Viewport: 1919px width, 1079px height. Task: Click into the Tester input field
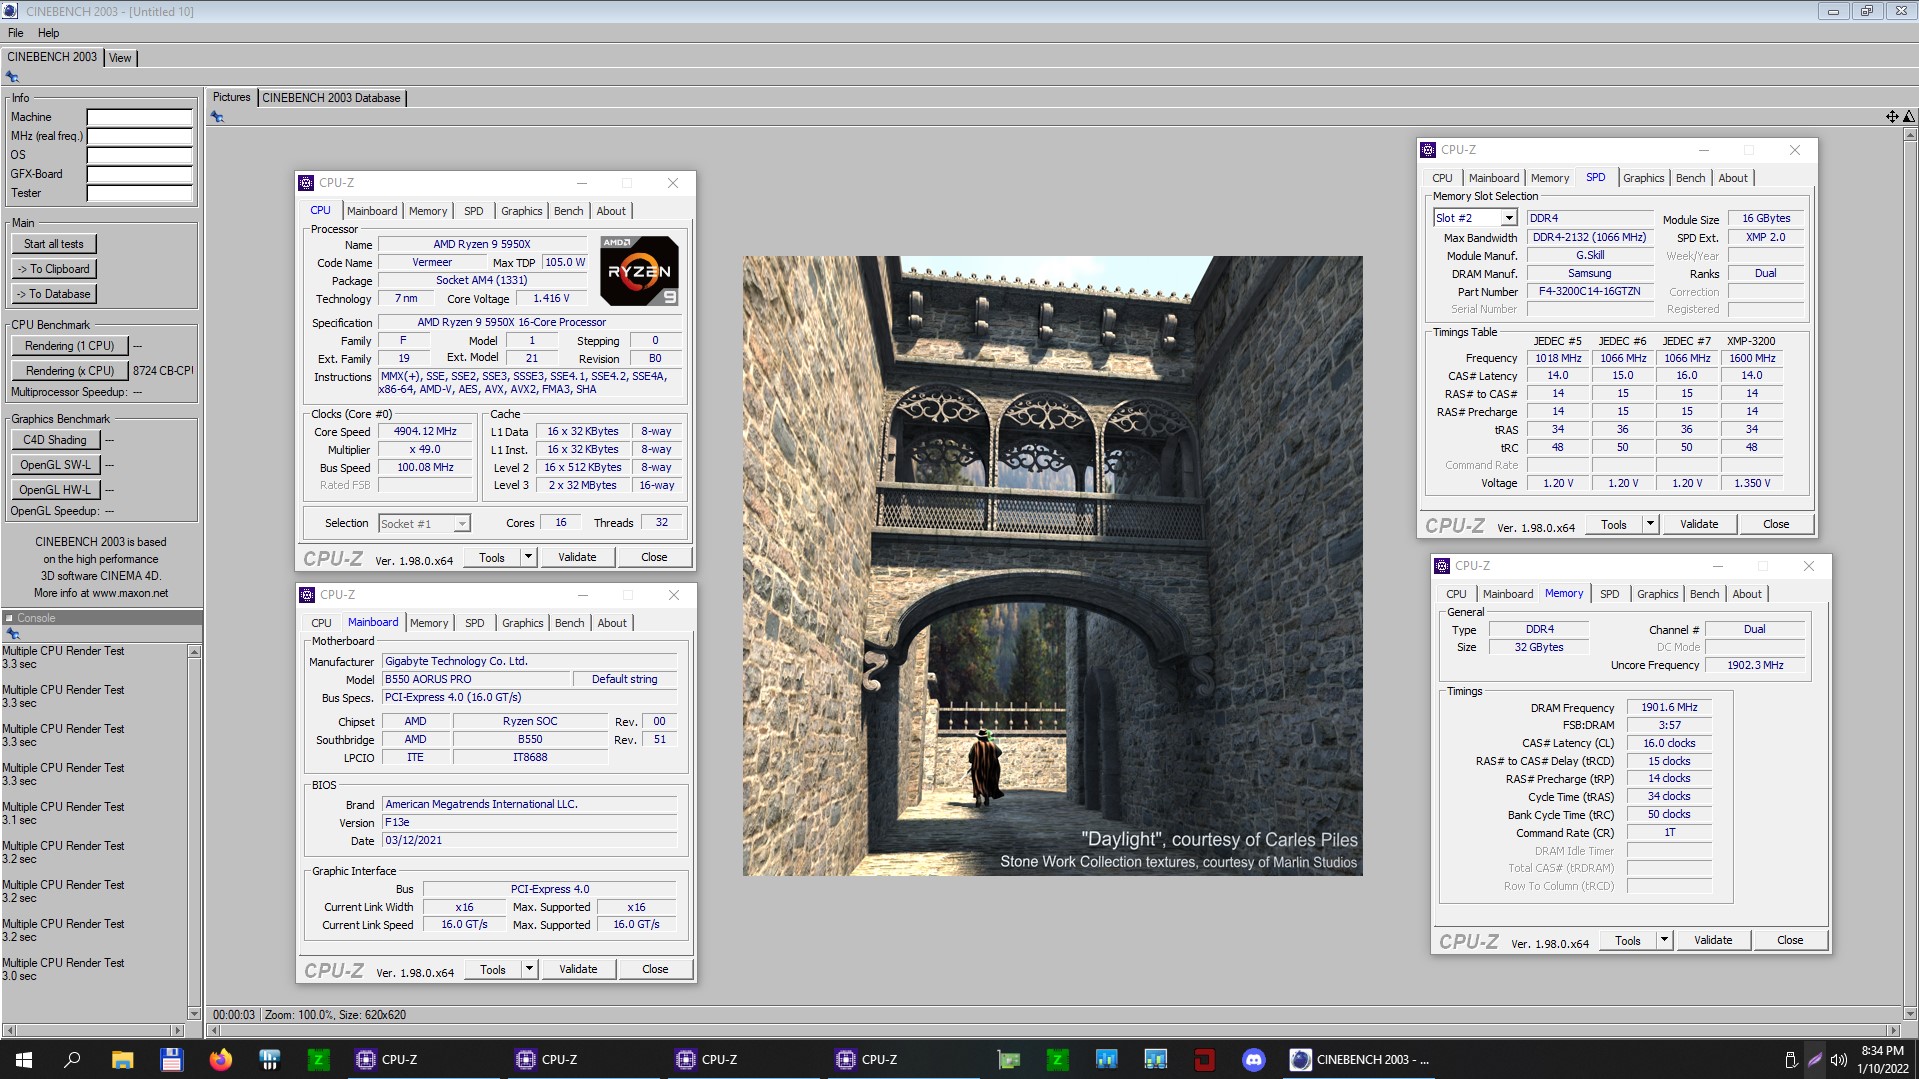point(139,193)
